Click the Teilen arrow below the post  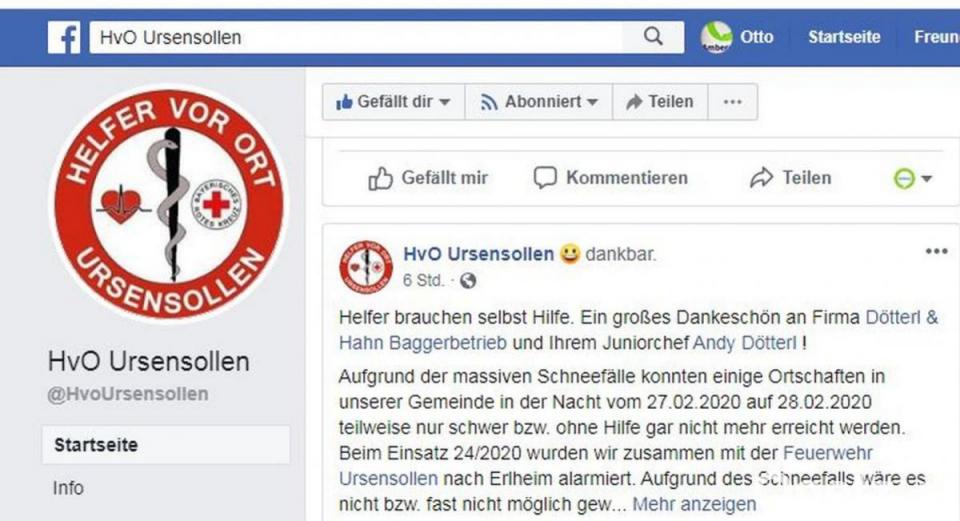pos(762,178)
